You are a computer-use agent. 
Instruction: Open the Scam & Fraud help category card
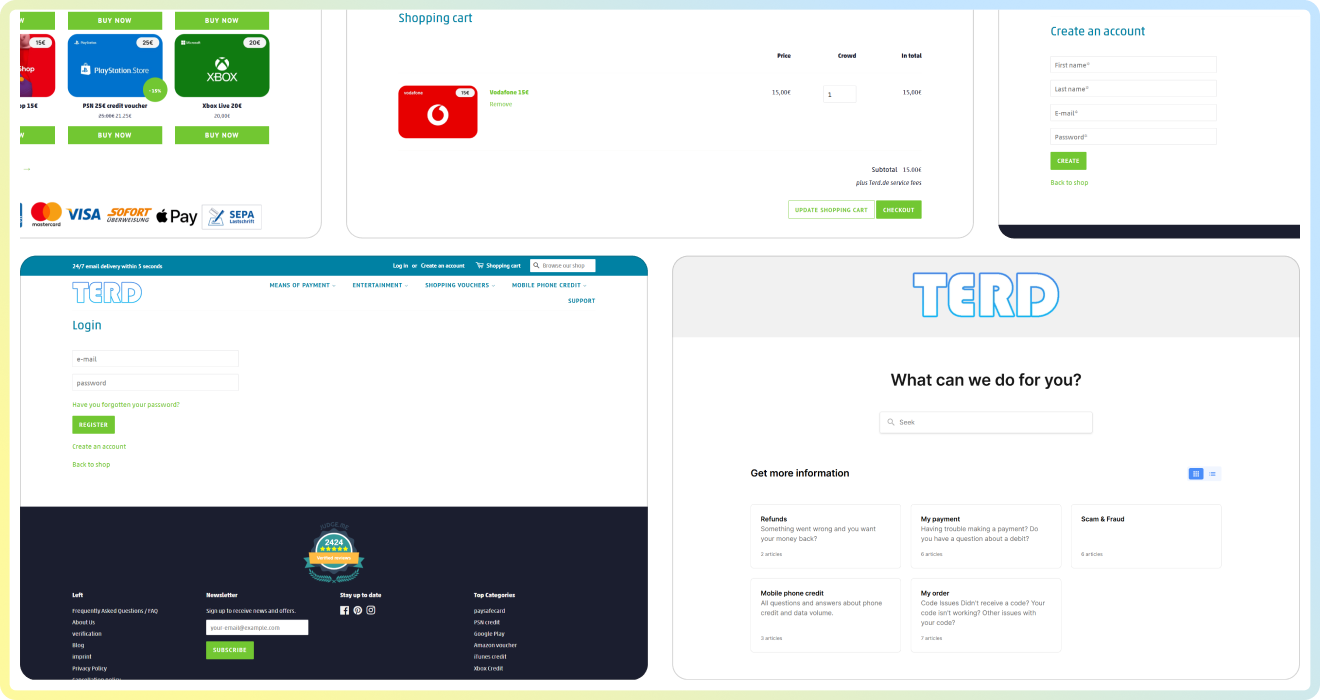[1146, 537]
